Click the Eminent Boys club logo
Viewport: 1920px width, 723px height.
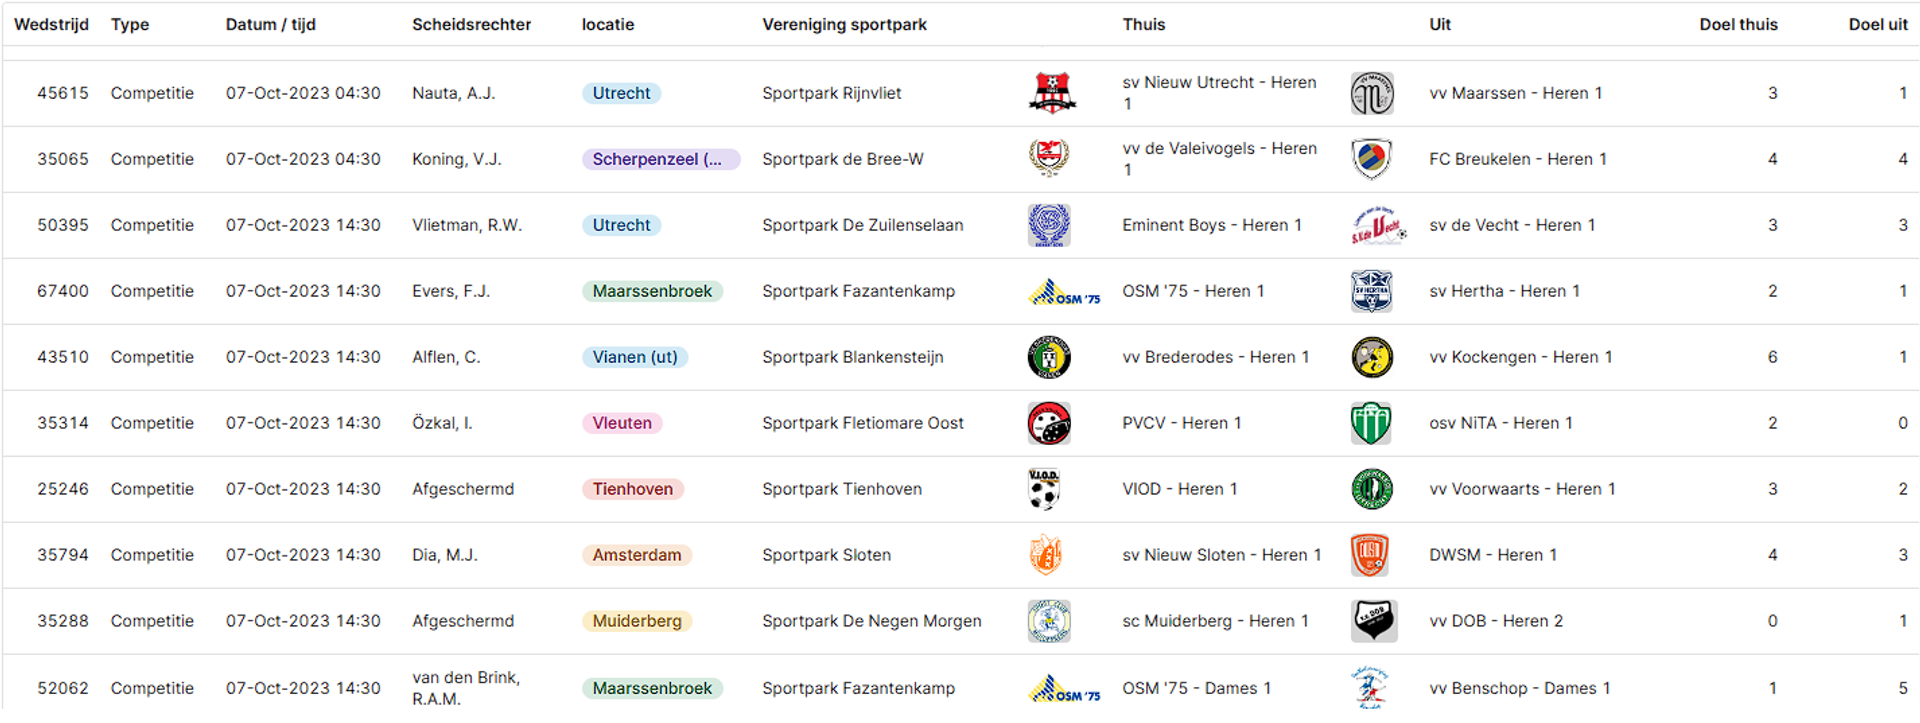pyautogui.click(x=1049, y=225)
